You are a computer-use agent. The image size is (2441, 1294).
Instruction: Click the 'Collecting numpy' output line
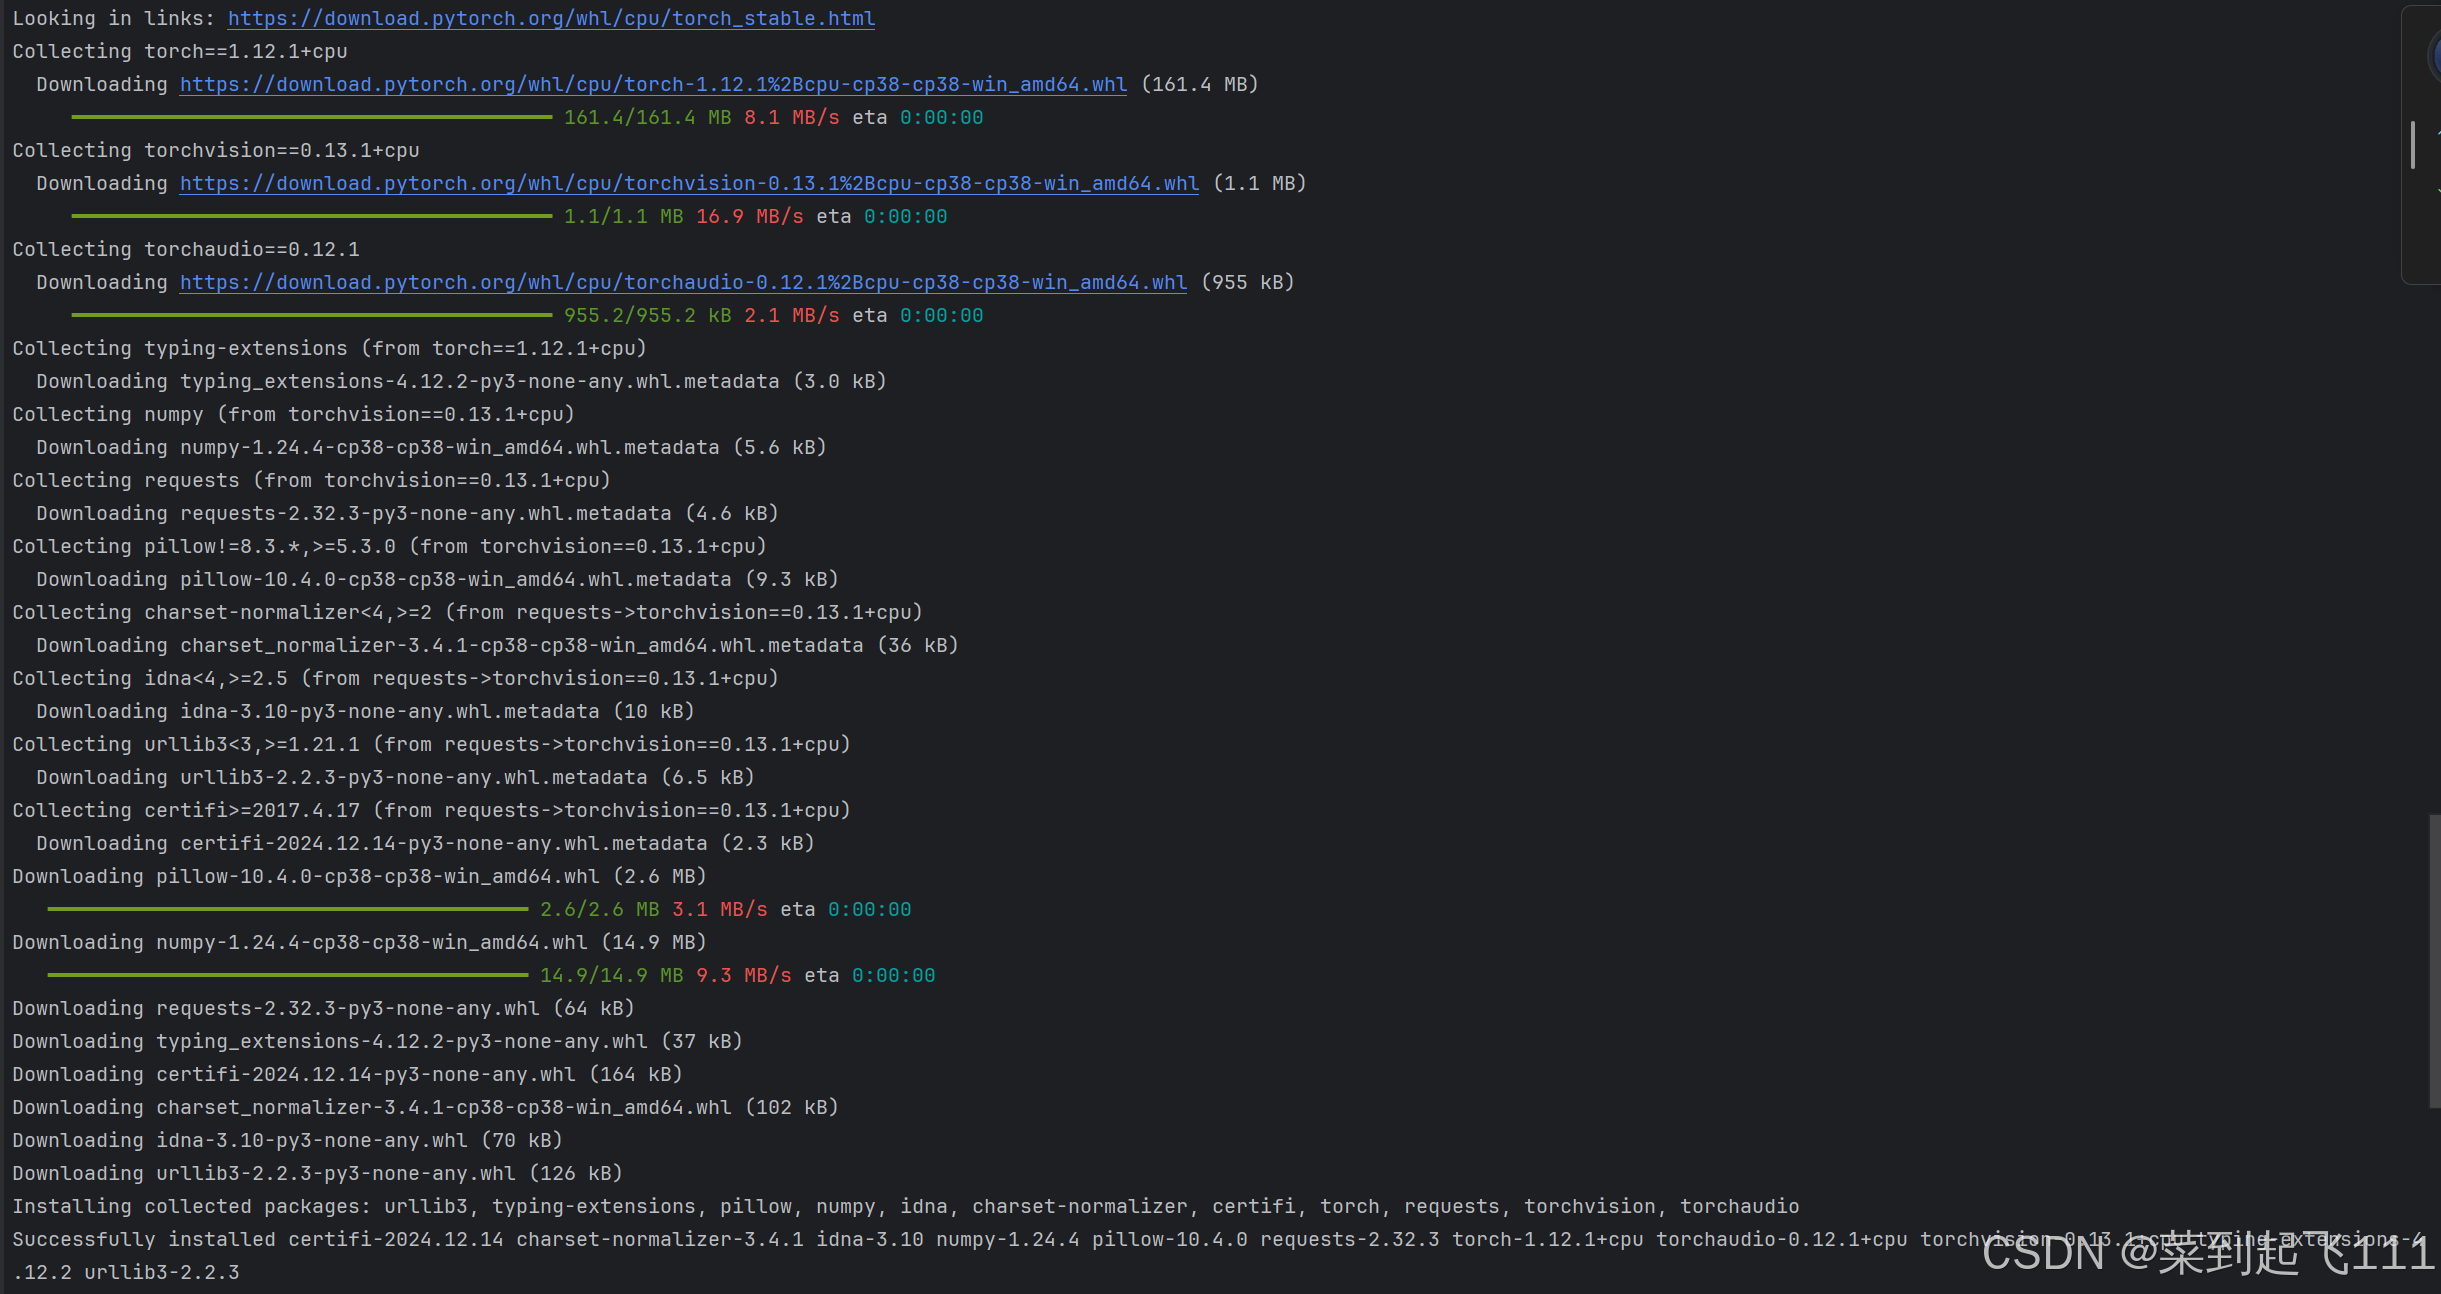(293, 414)
